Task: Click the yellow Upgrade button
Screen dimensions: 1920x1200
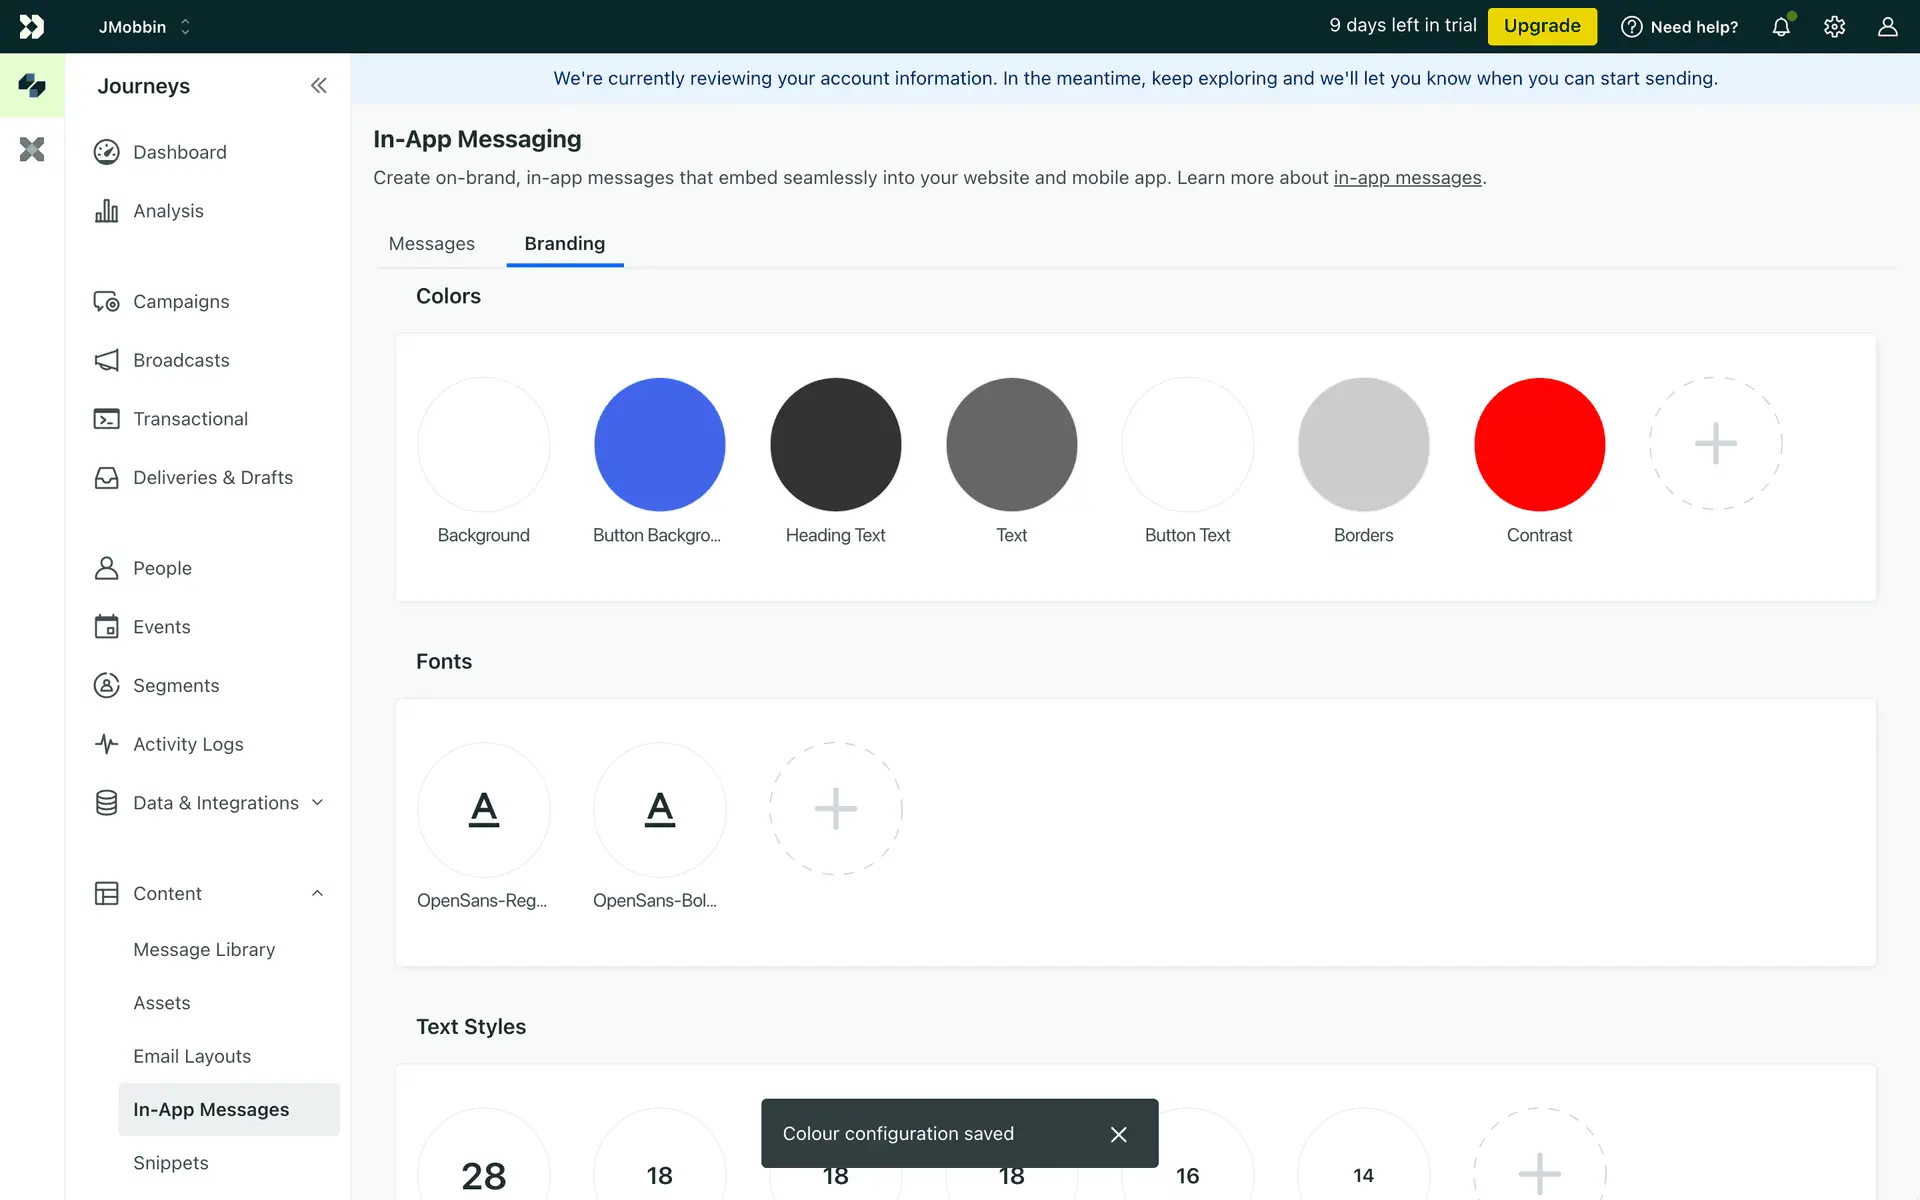Action: 1541,26
